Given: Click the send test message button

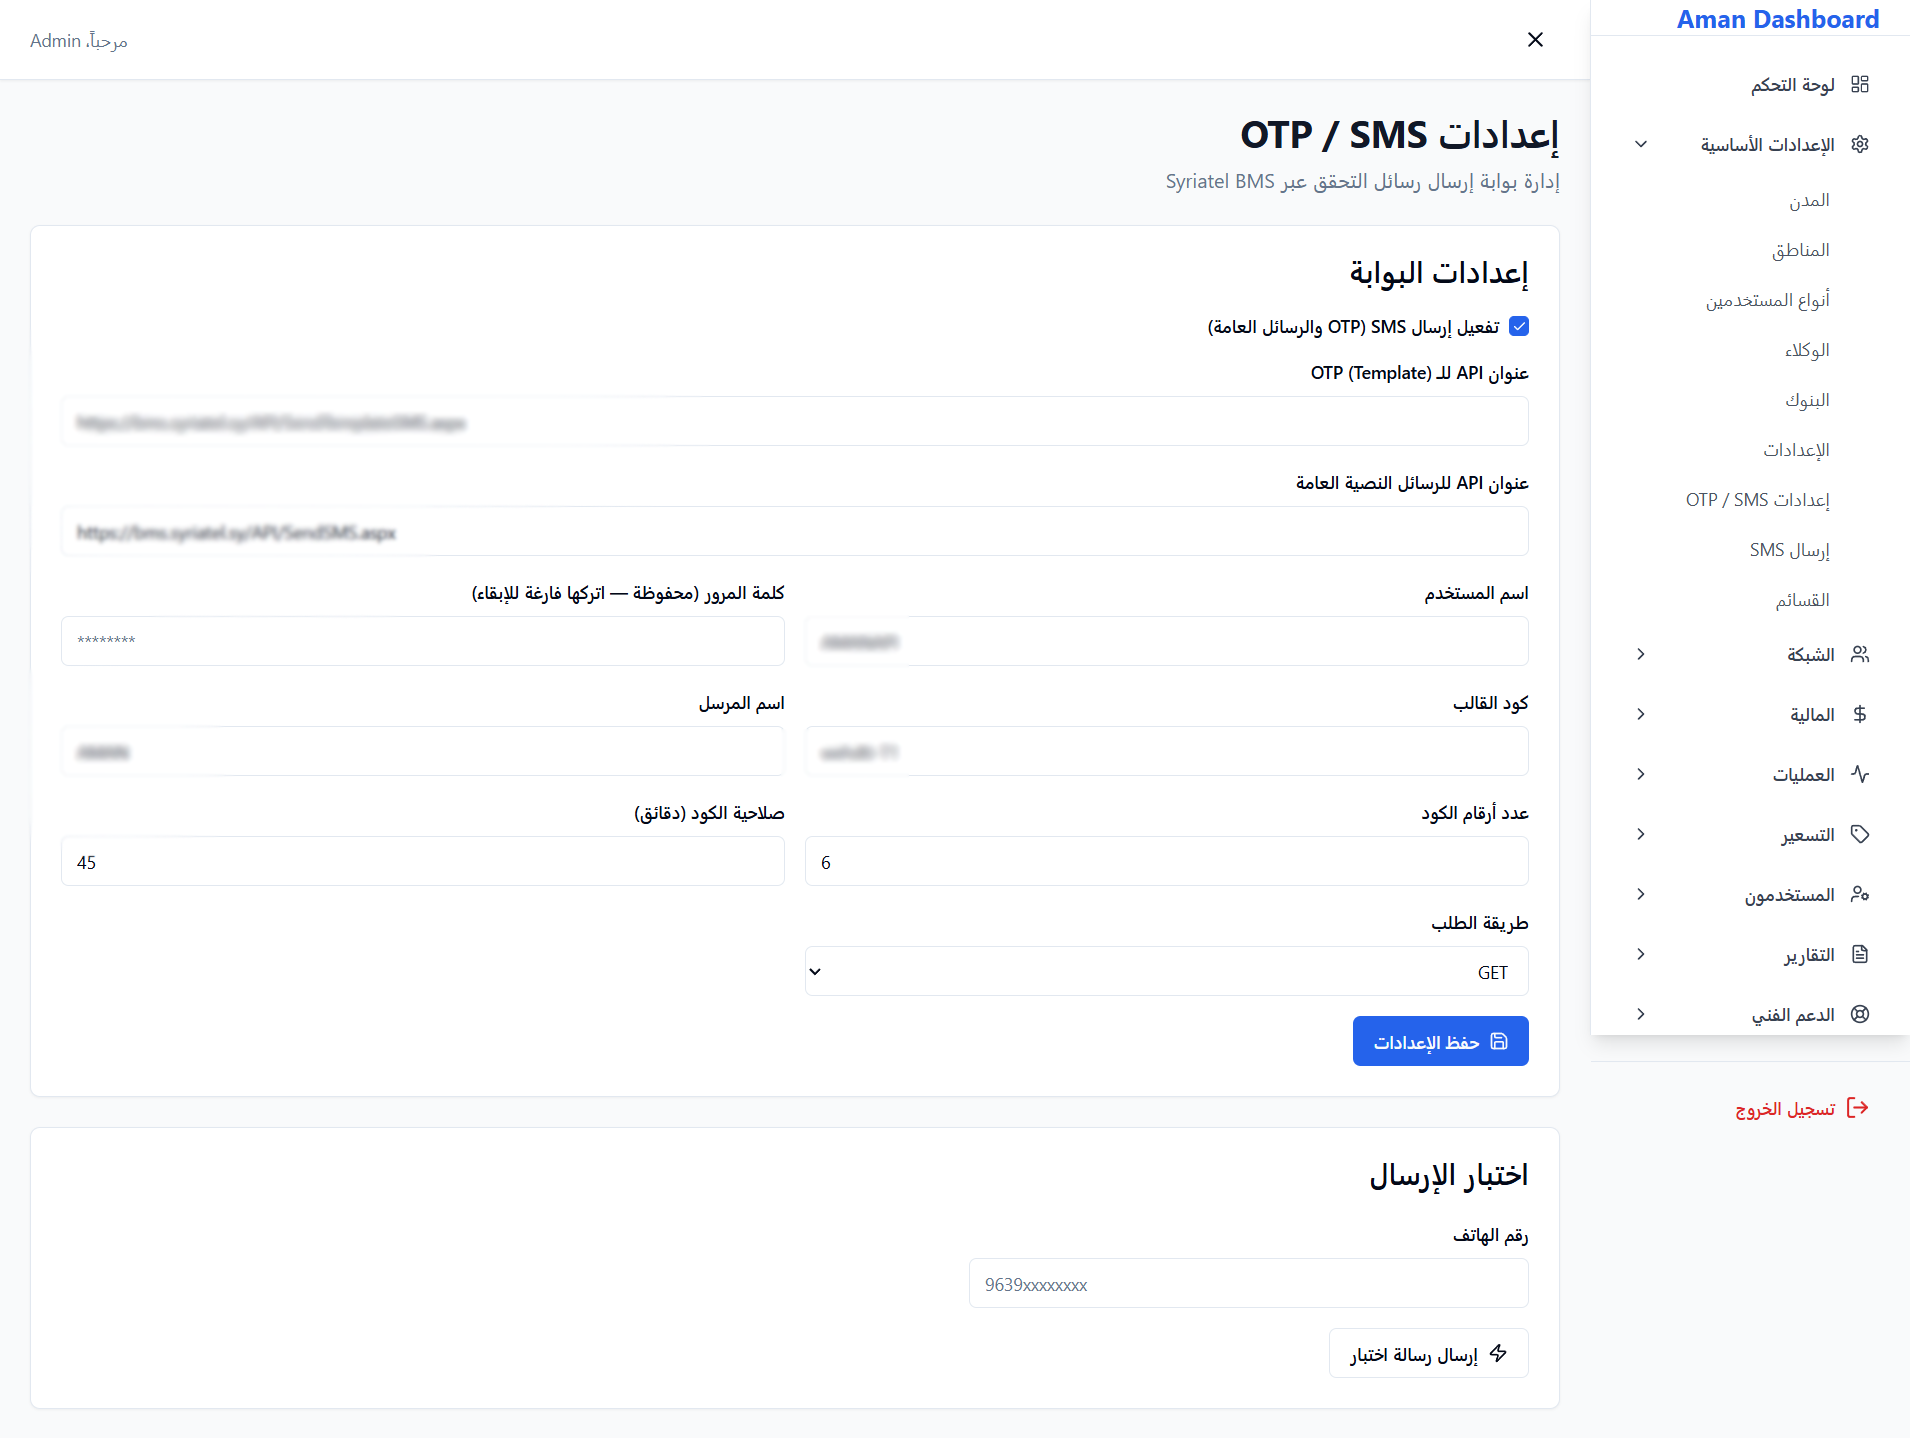Looking at the screenshot, I should pyautogui.click(x=1428, y=1353).
